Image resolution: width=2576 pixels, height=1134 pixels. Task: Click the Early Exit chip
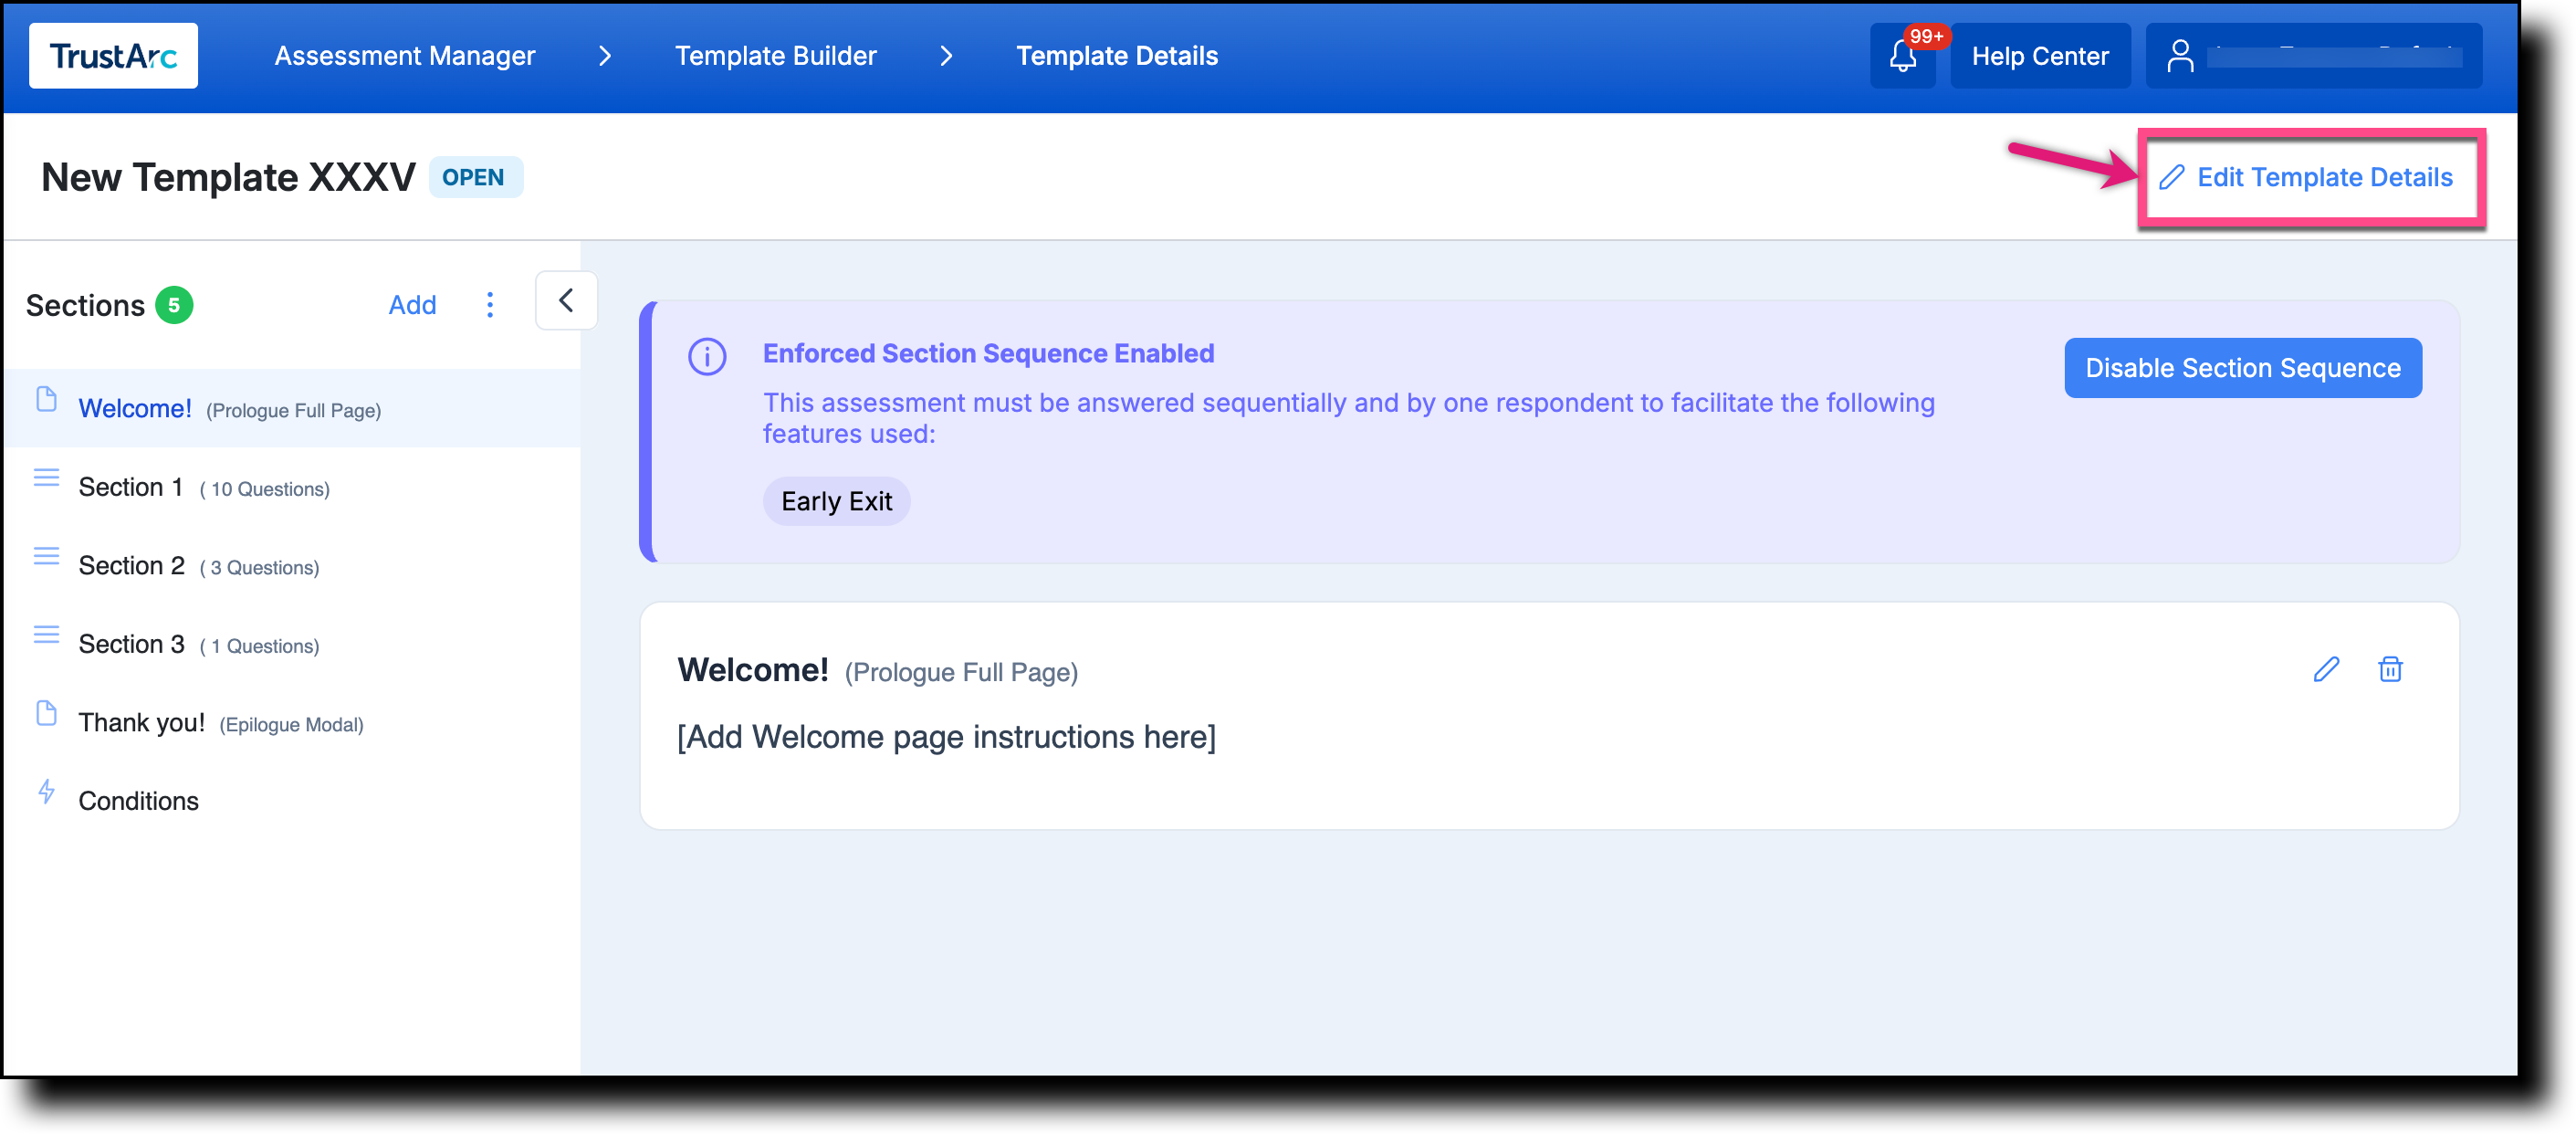(836, 500)
